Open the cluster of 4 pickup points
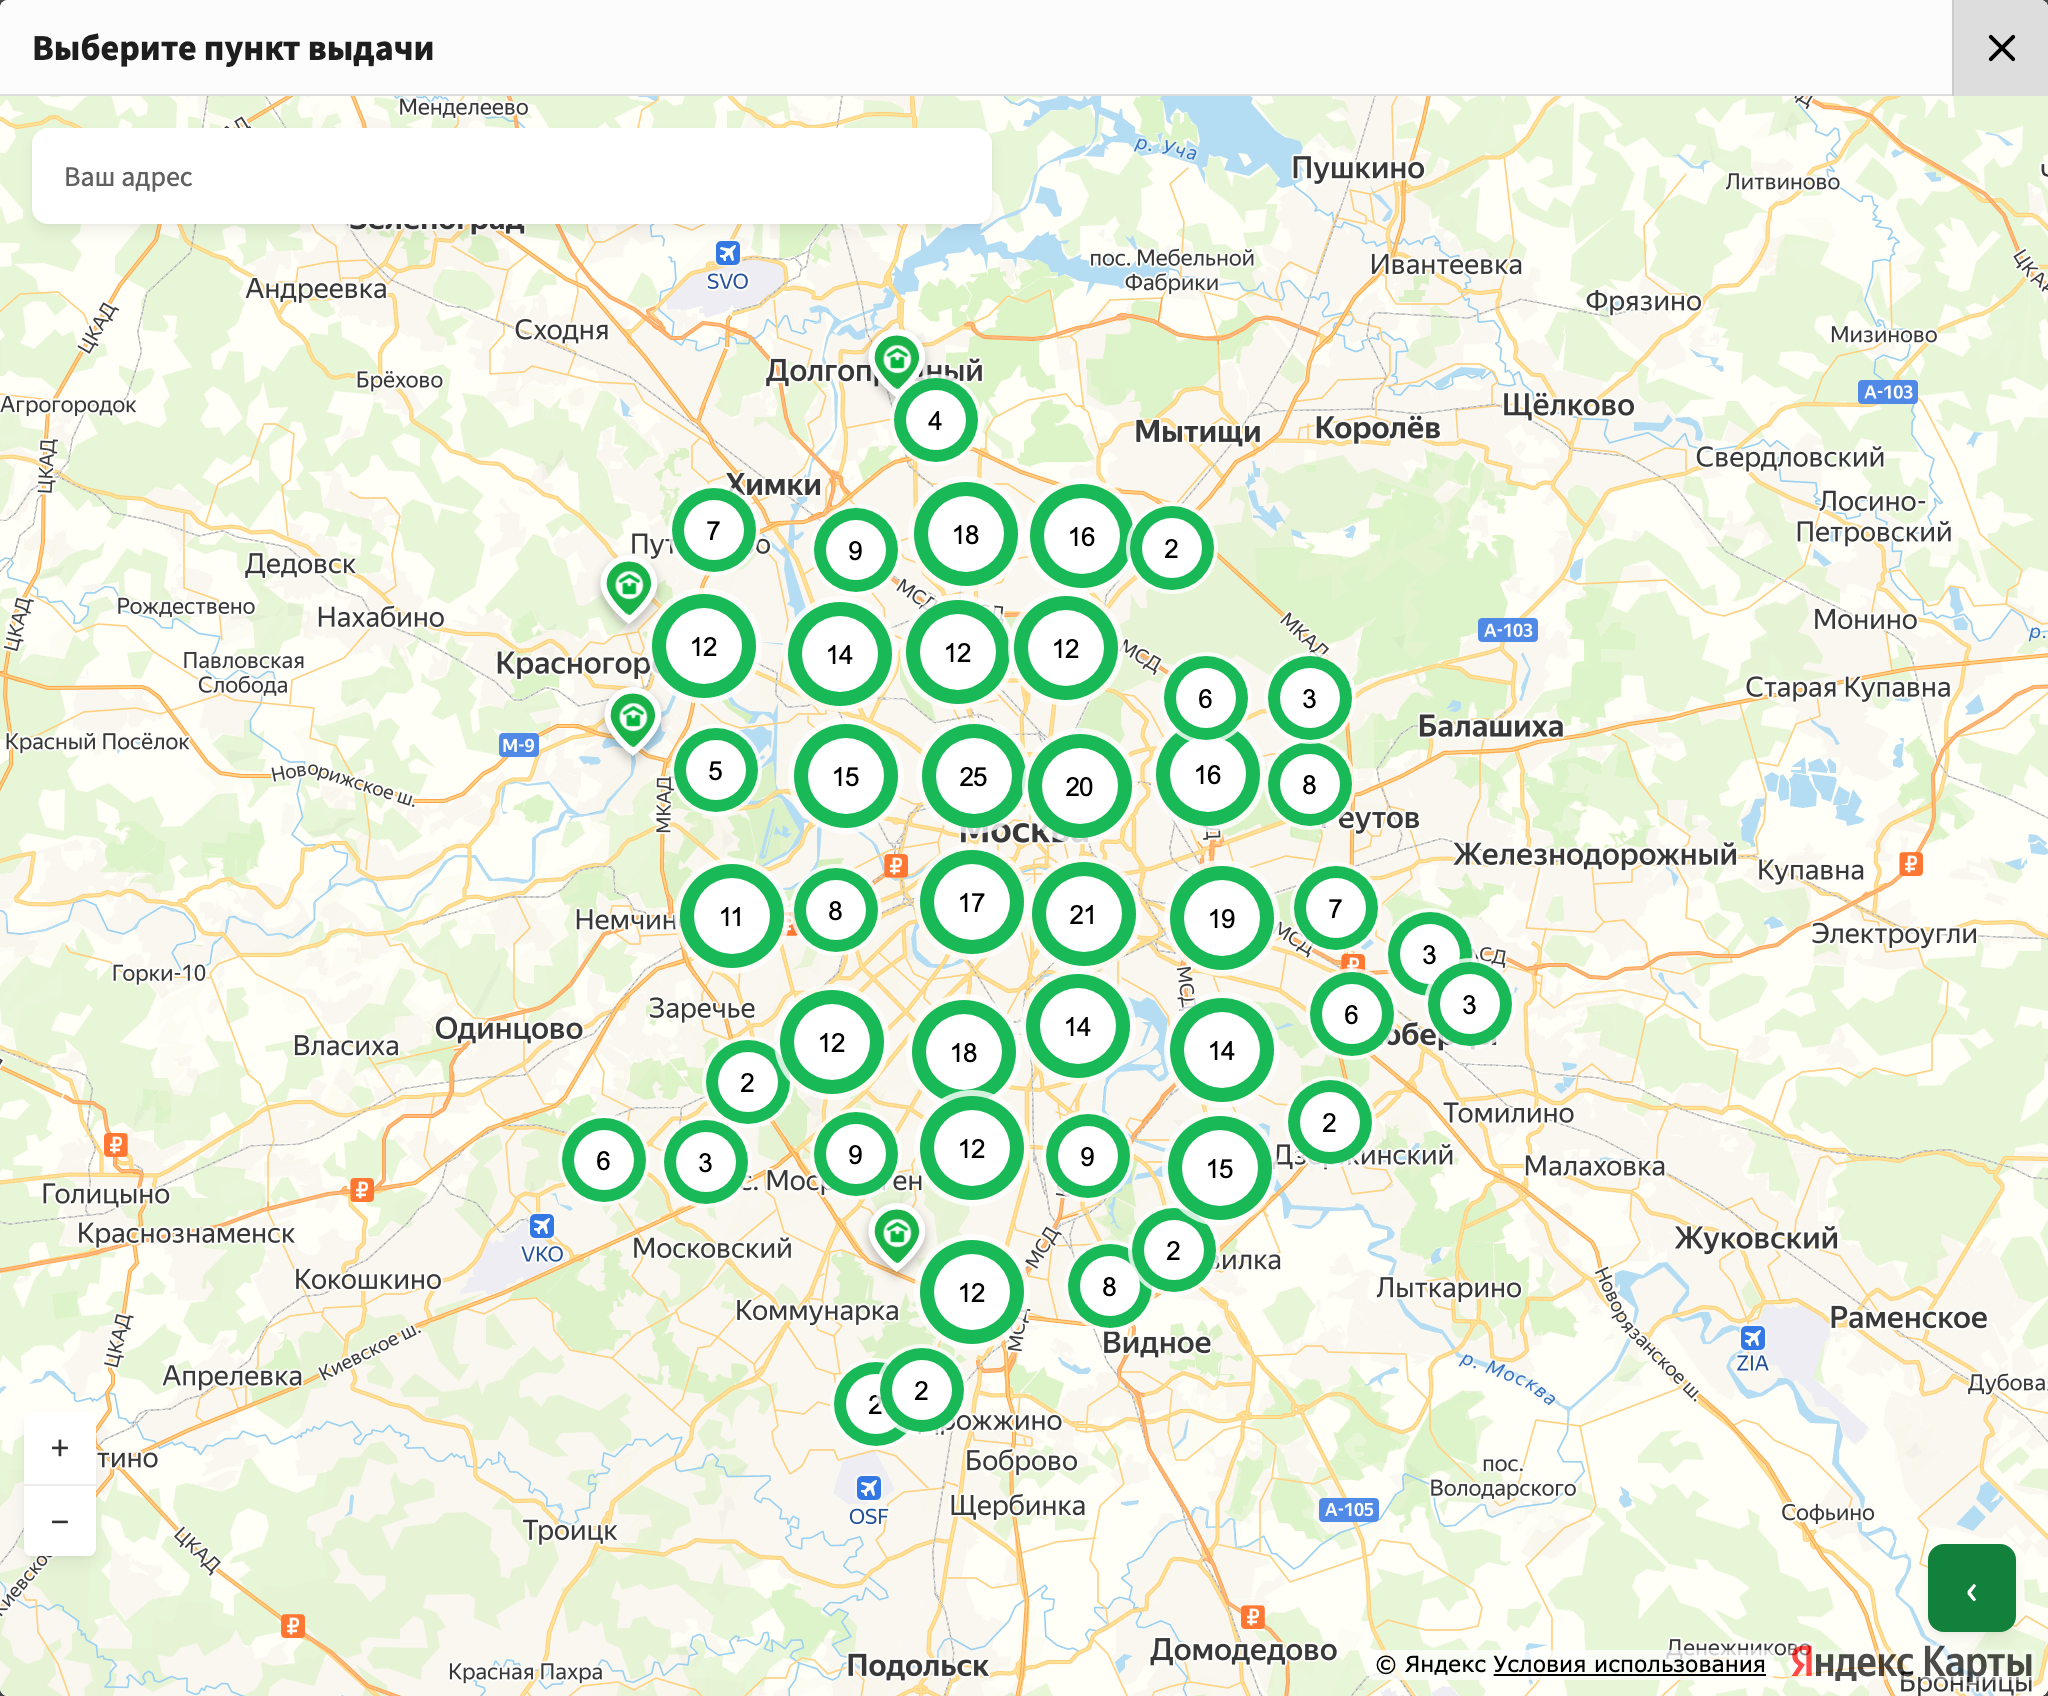Screen dimensions: 2048x1696 [x=935, y=420]
